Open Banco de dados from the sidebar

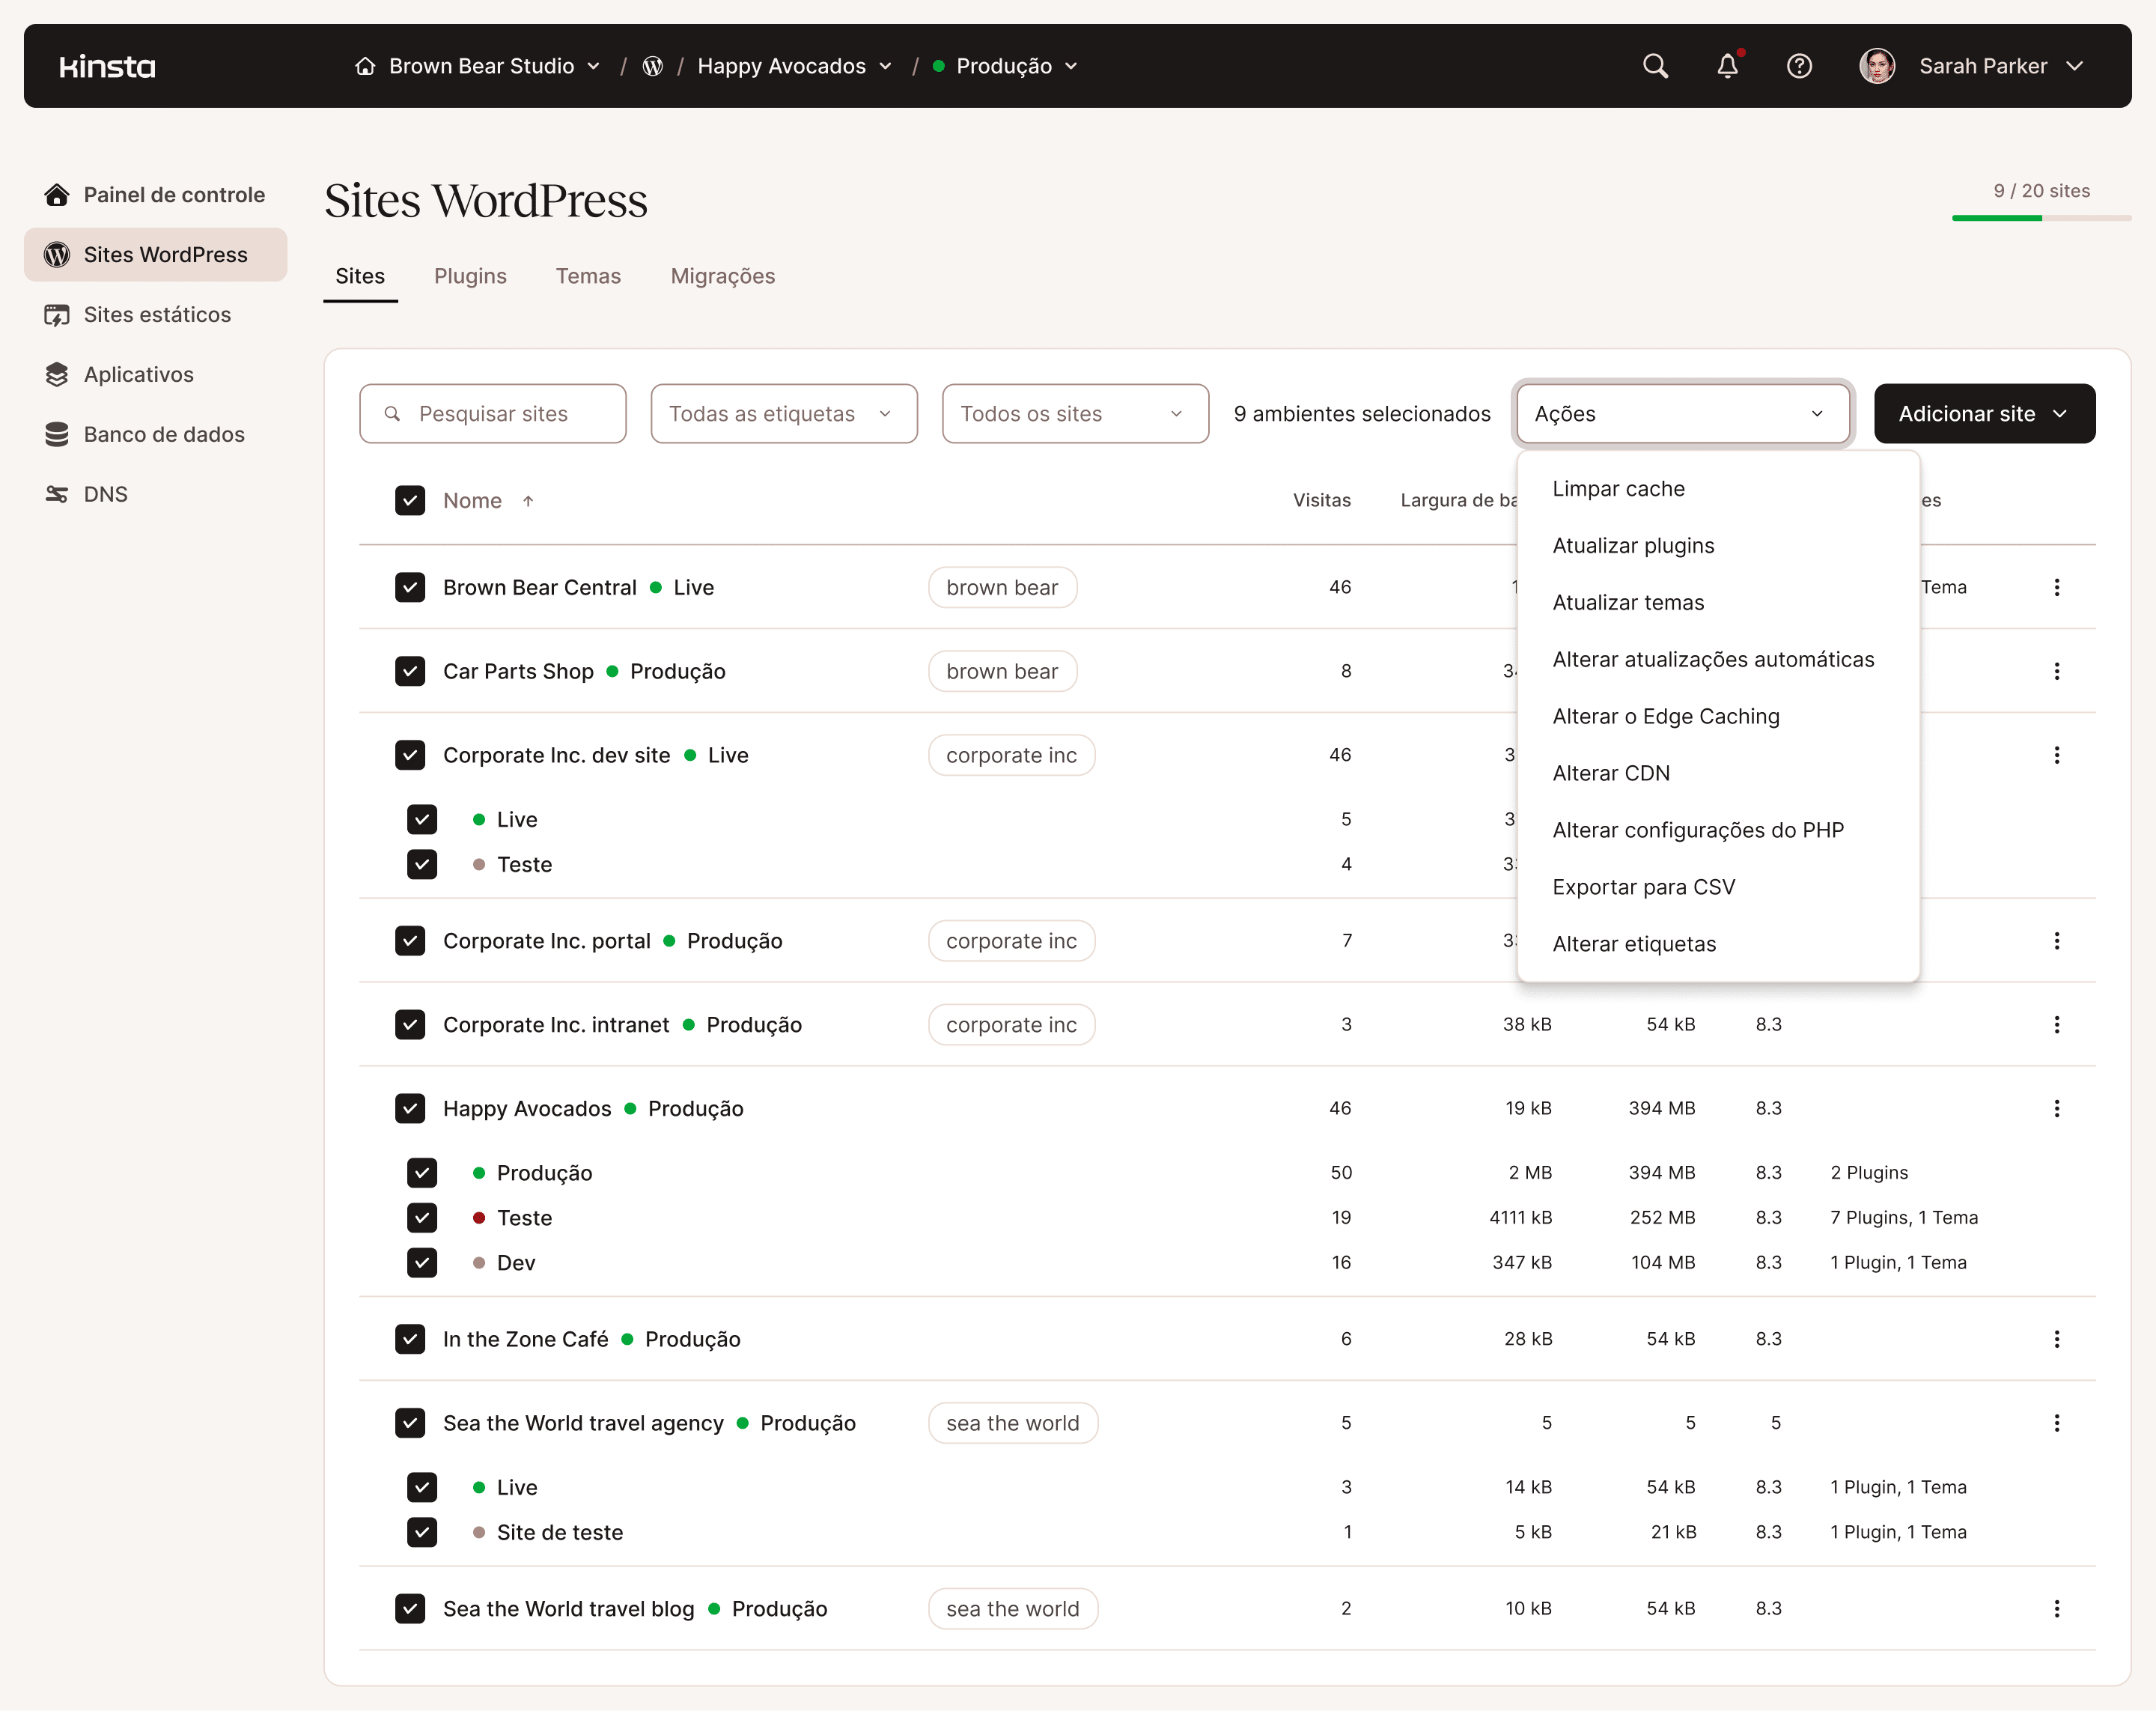pos(164,434)
